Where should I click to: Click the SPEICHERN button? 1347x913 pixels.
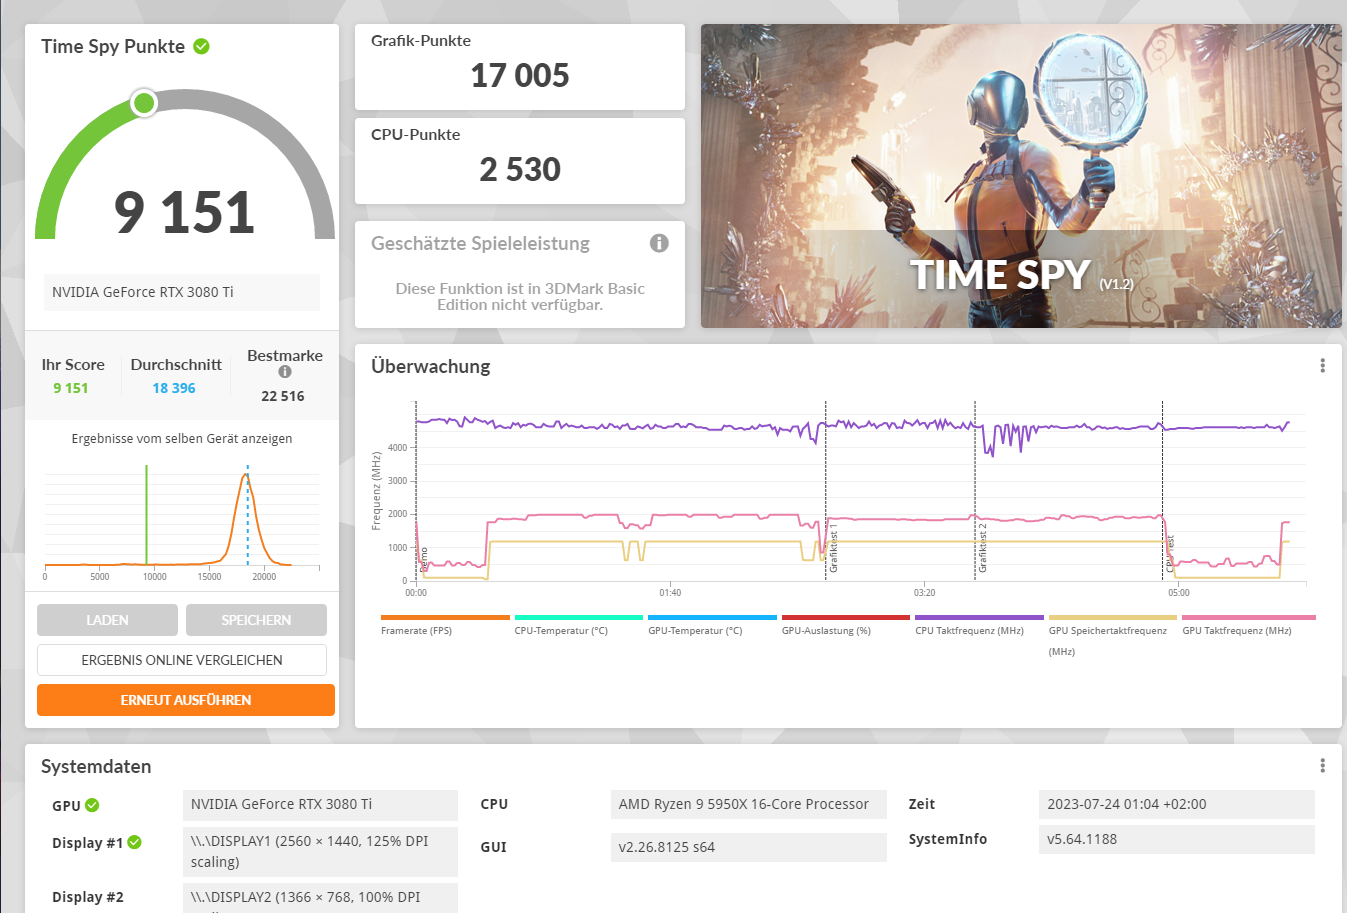[256, 620]
